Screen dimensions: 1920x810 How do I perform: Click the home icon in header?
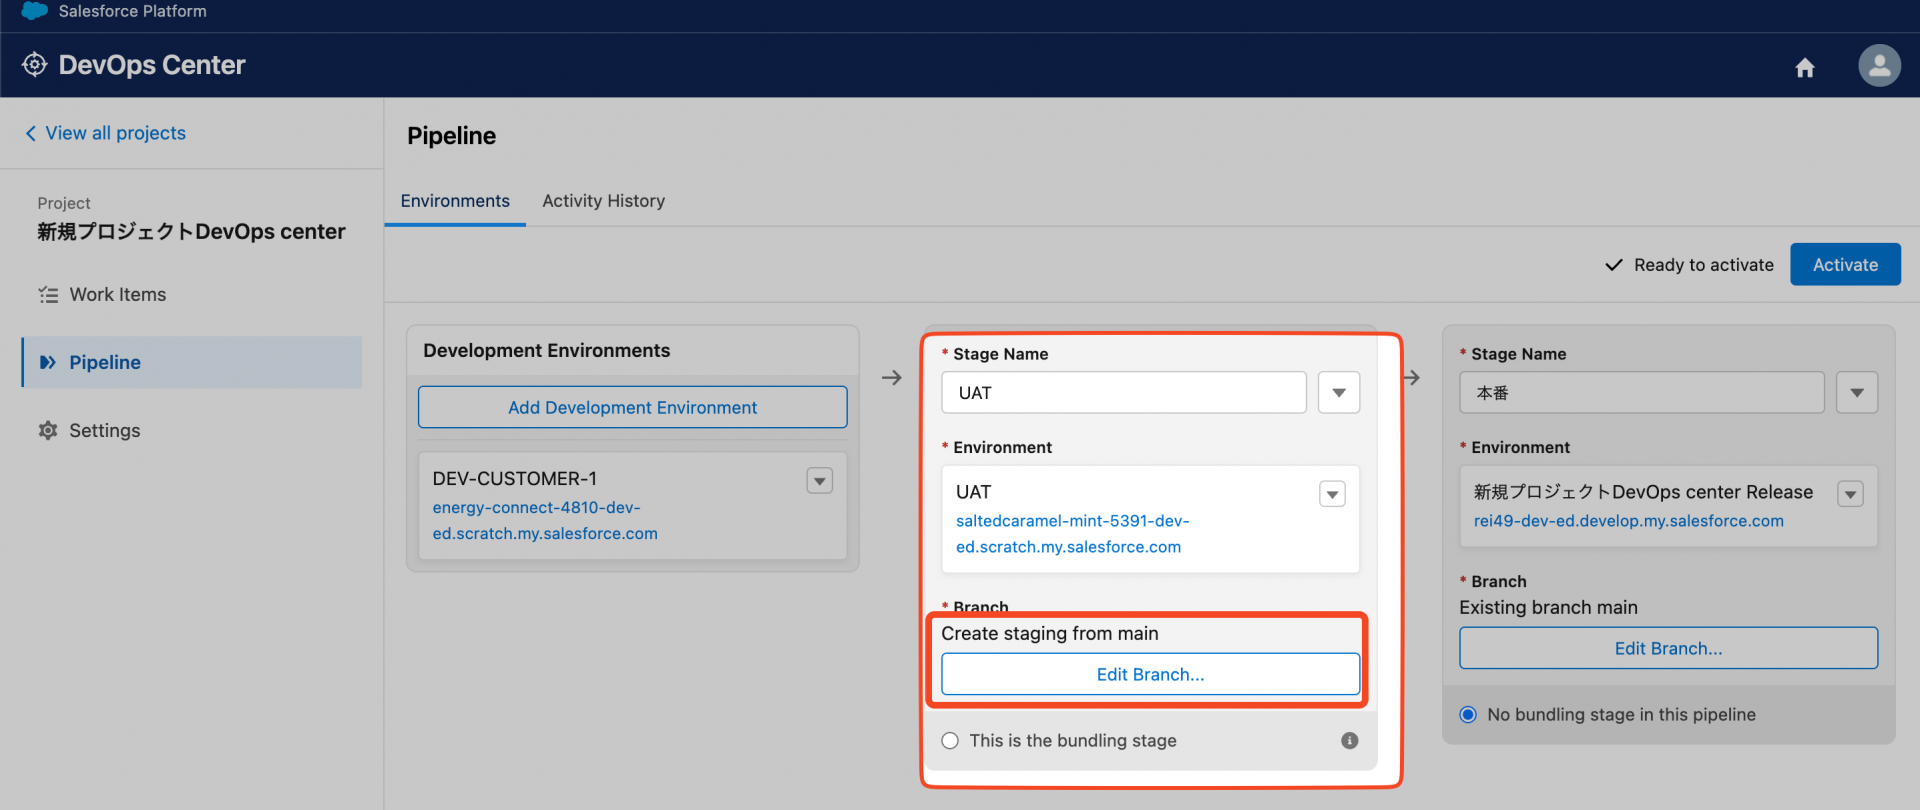[x=1805, y=67]
